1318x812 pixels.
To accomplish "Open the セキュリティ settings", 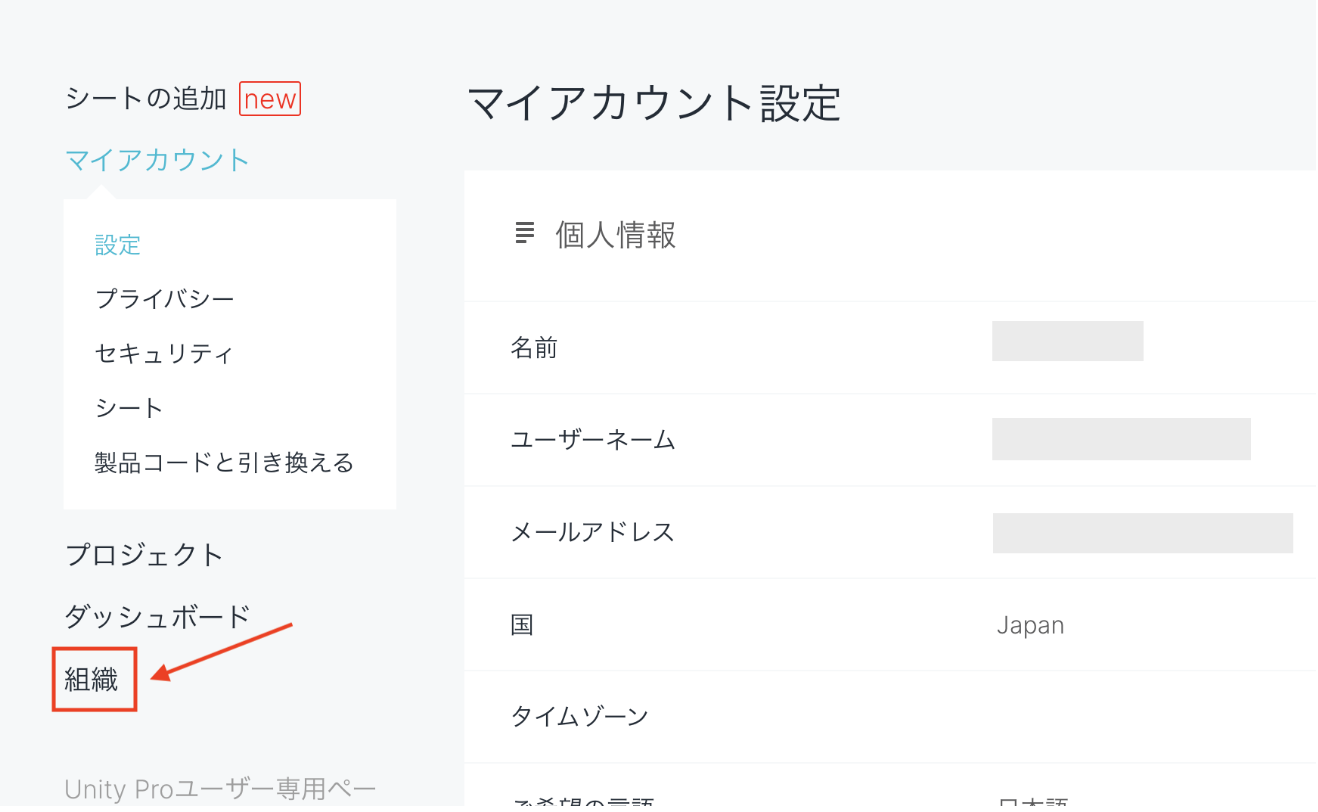I will 164,354.
